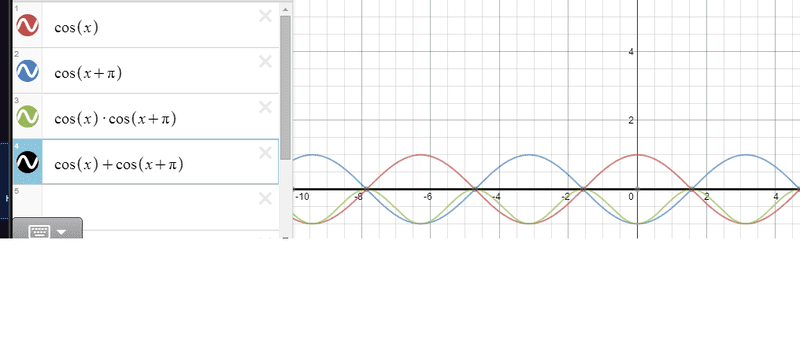This screenshot has height=362, width=800.
Task: Open the on-screen keyboard icon
Action: (39, 232)
